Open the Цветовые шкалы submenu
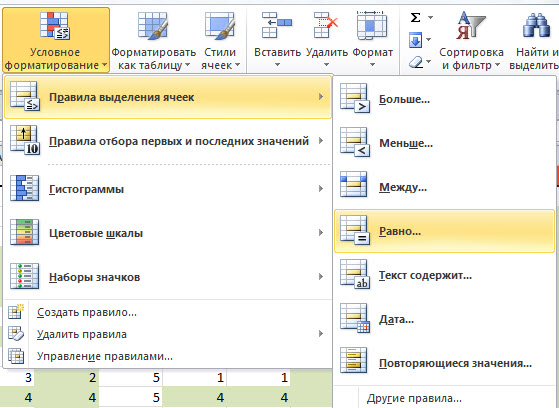Screen dimensions: 559x408 [168, 233]
